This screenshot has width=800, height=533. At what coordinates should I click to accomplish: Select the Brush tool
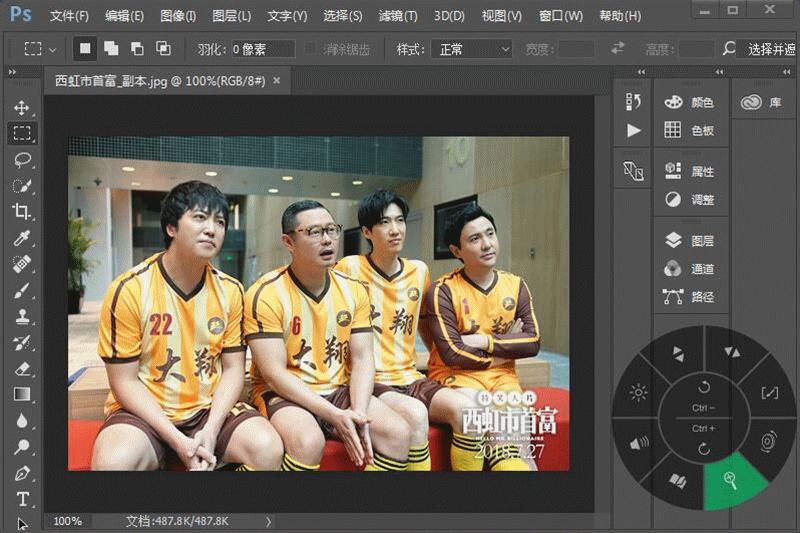(21, 290)
